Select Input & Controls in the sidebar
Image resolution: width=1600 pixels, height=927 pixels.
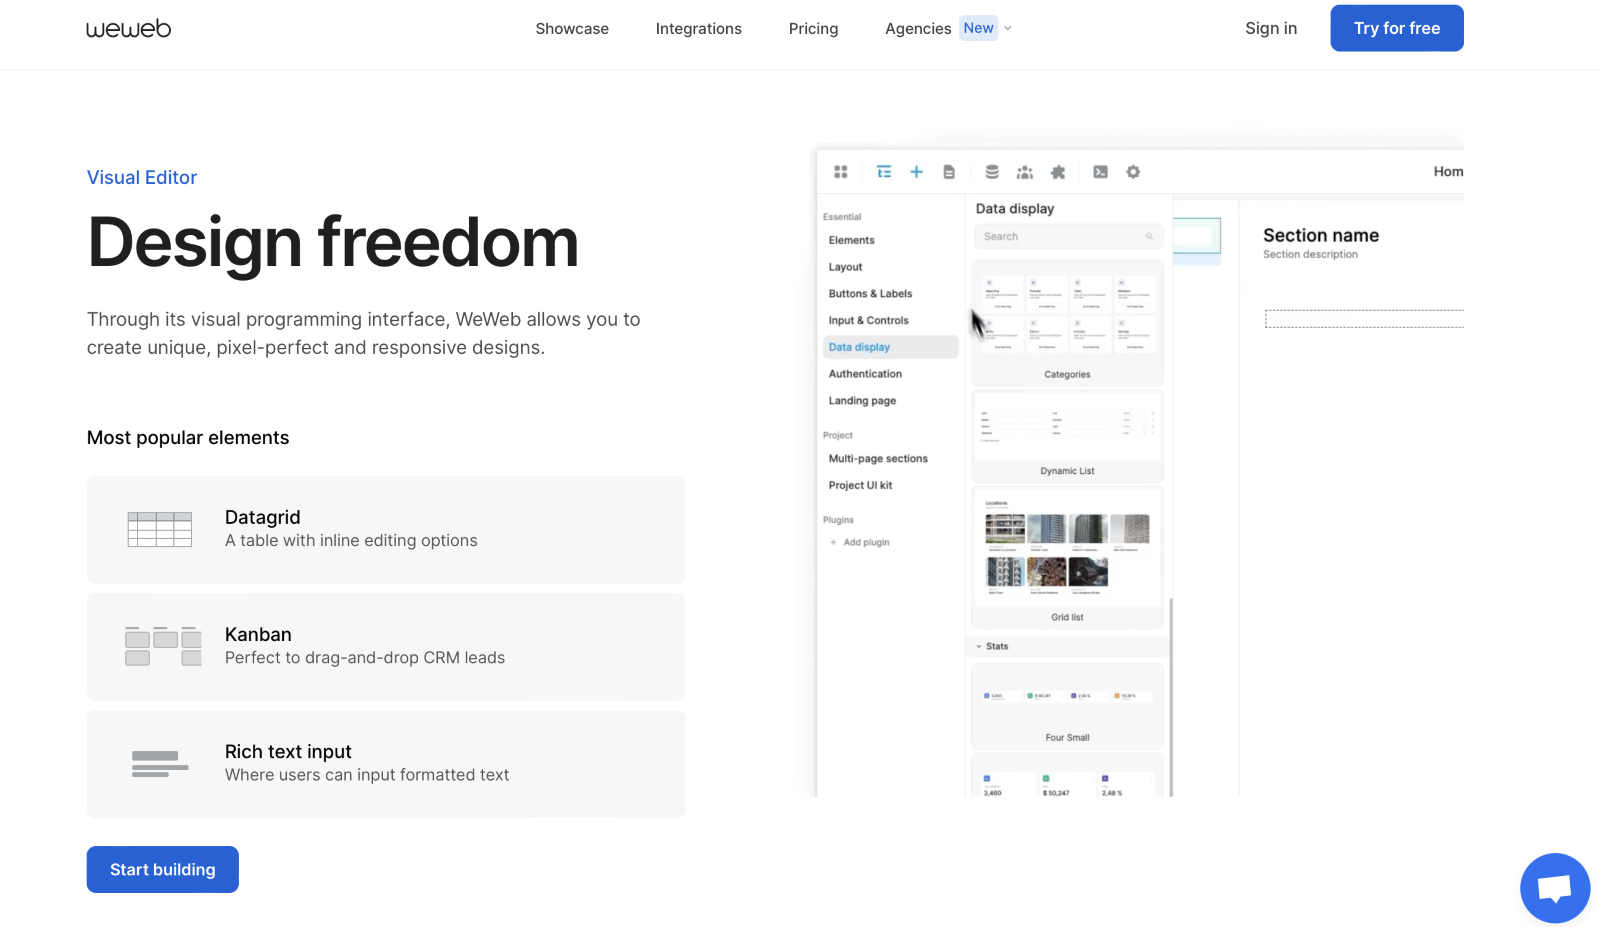coord(869,321)
